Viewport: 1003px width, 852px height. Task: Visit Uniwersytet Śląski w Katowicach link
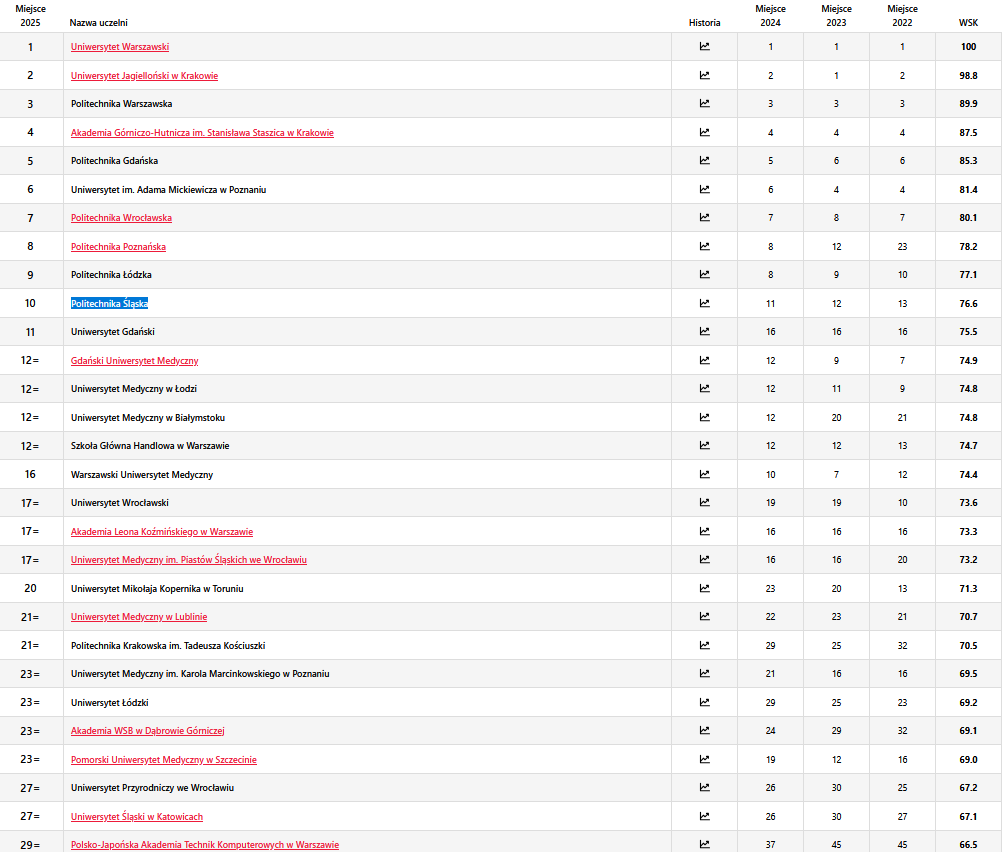coord(136,816)
